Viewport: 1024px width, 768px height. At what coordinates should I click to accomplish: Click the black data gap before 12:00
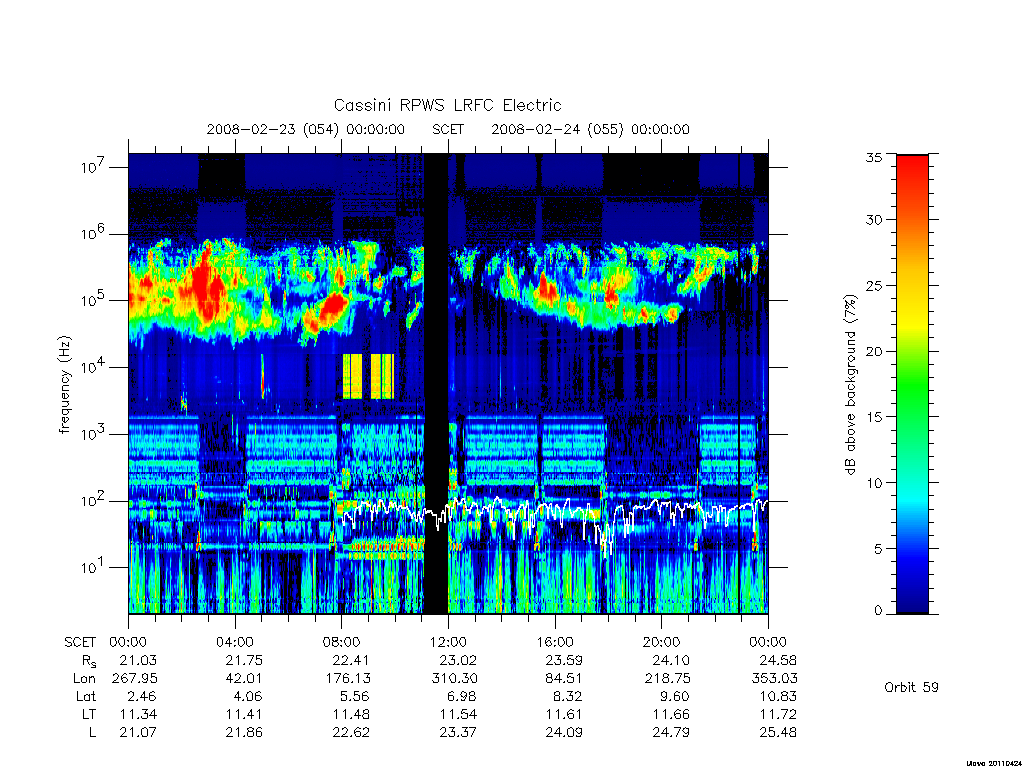436,383
